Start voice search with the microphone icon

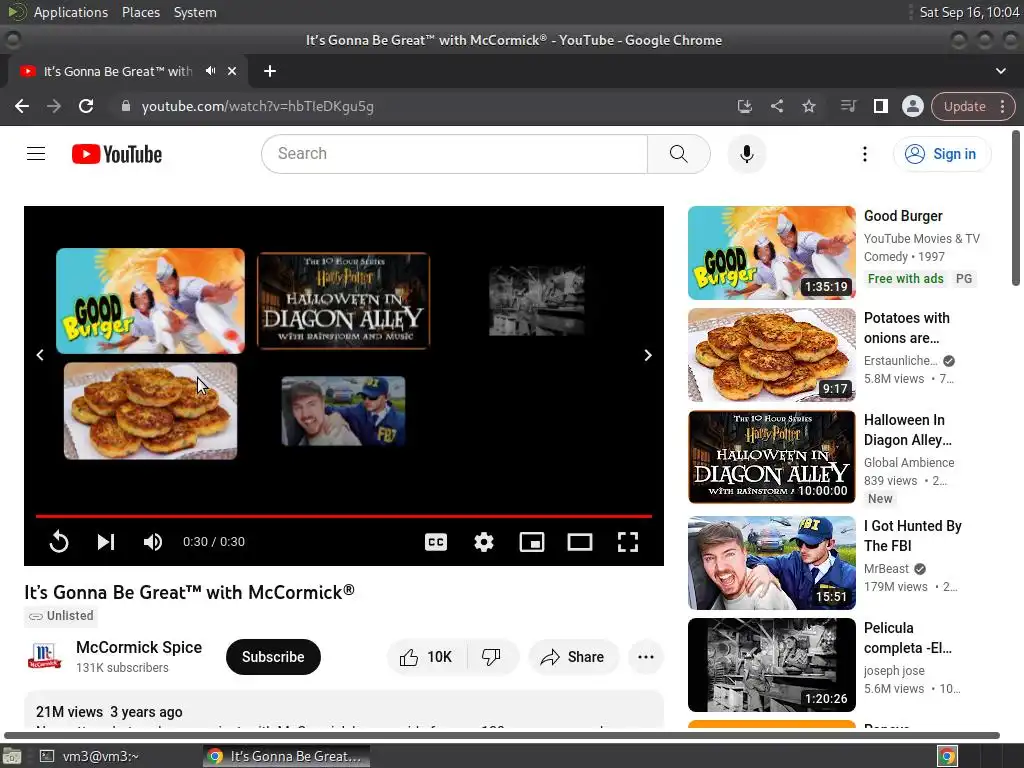[x=746, y=154]
